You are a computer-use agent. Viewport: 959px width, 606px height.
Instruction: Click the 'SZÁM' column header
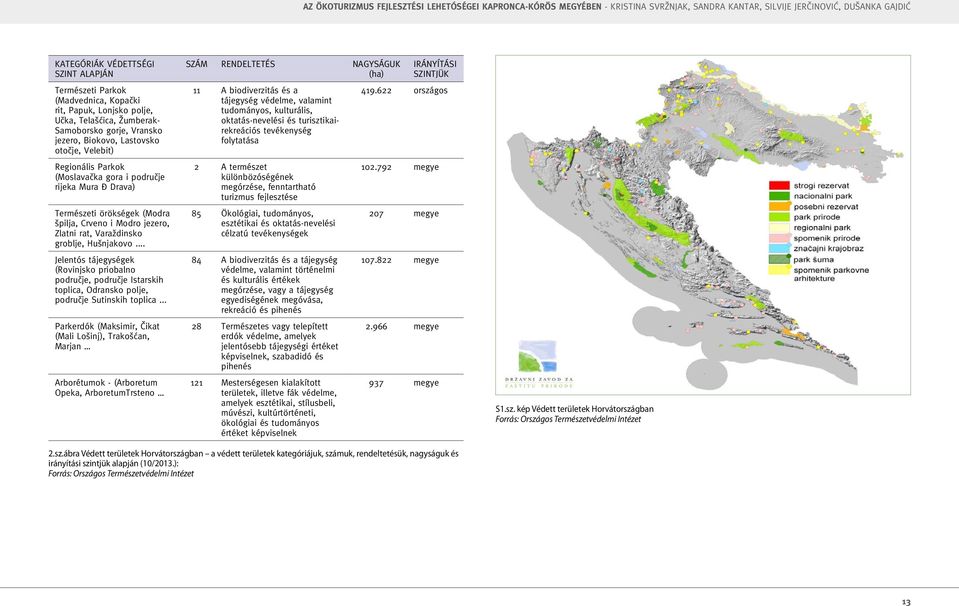[196, 64]
